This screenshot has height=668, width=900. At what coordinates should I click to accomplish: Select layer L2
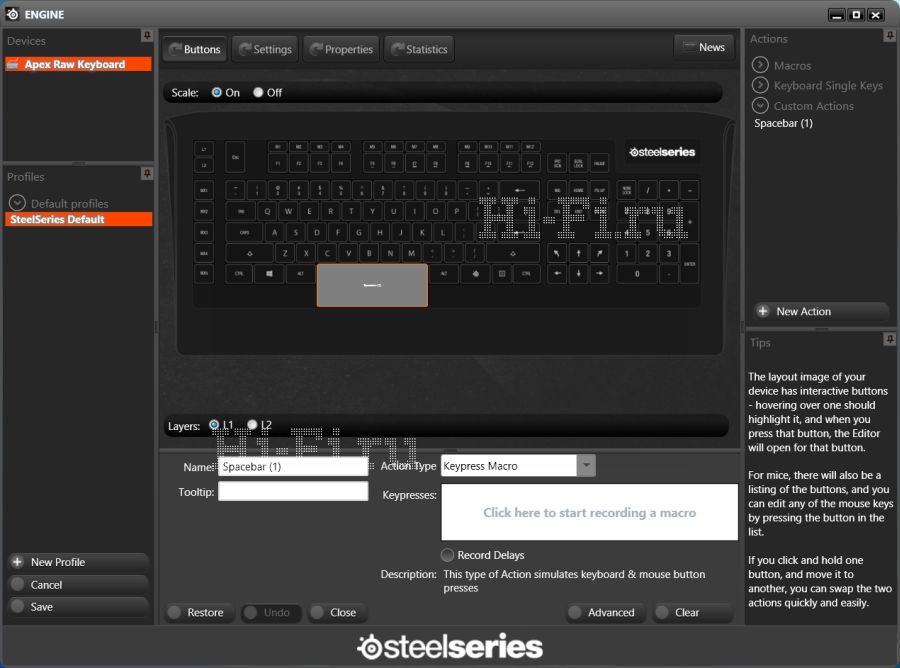click(x=252, y=425)
